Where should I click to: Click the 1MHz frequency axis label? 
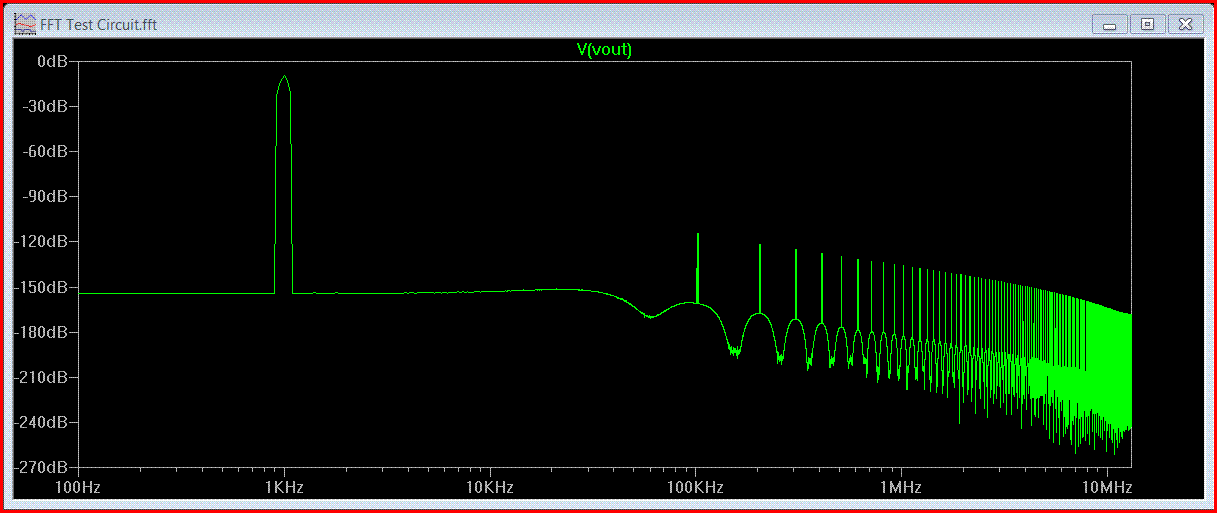[901, 487]
